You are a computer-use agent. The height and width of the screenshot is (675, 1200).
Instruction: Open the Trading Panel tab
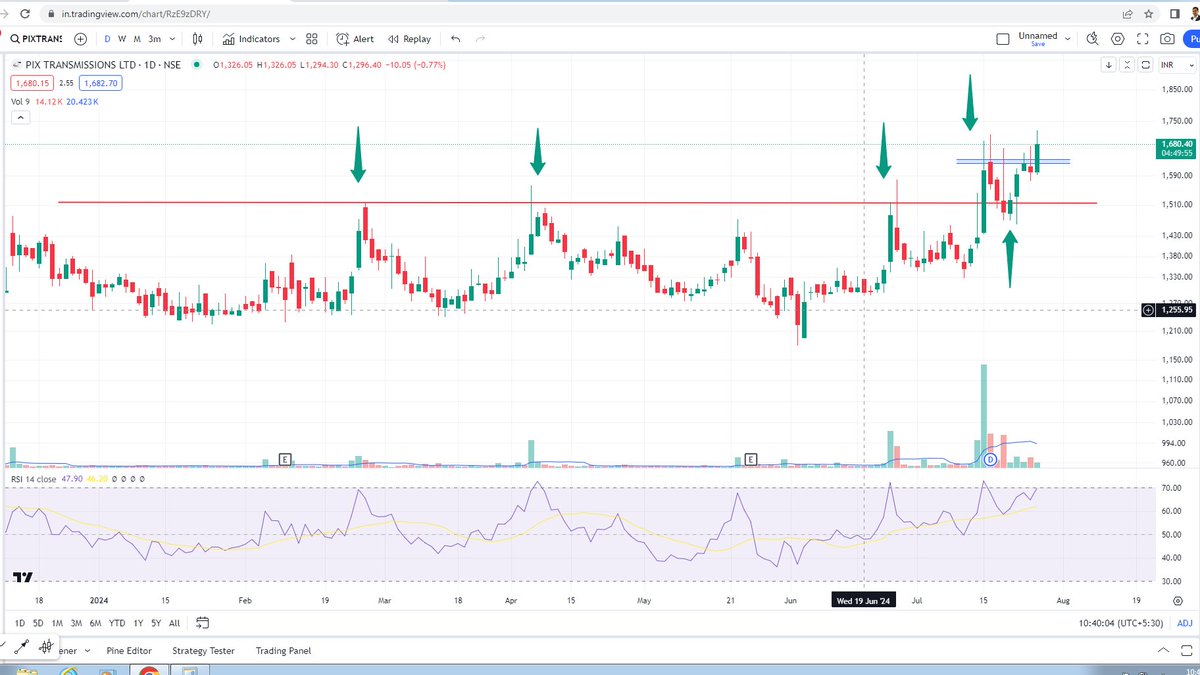point(284,650)
